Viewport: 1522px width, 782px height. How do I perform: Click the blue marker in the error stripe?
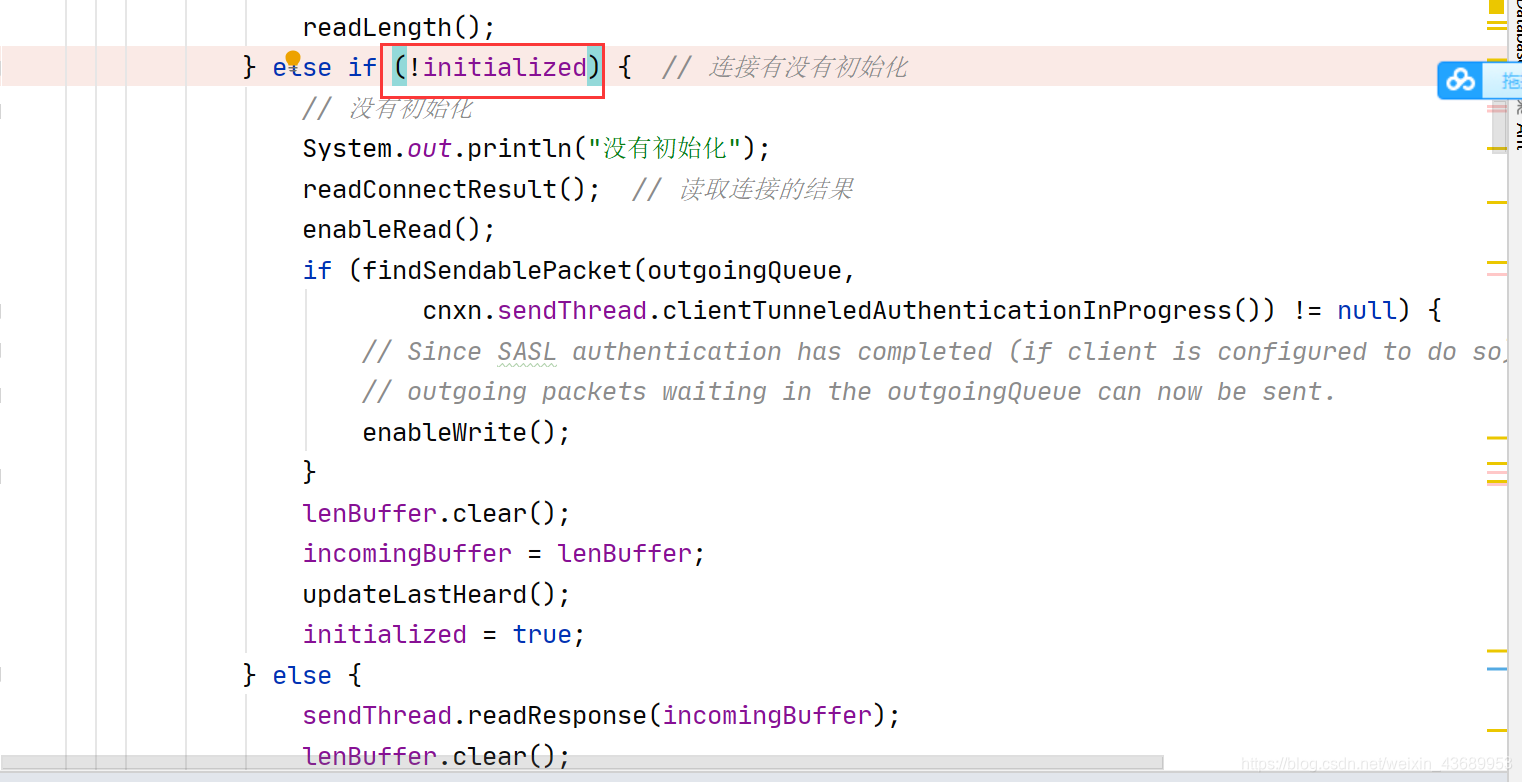point(1496,668)
